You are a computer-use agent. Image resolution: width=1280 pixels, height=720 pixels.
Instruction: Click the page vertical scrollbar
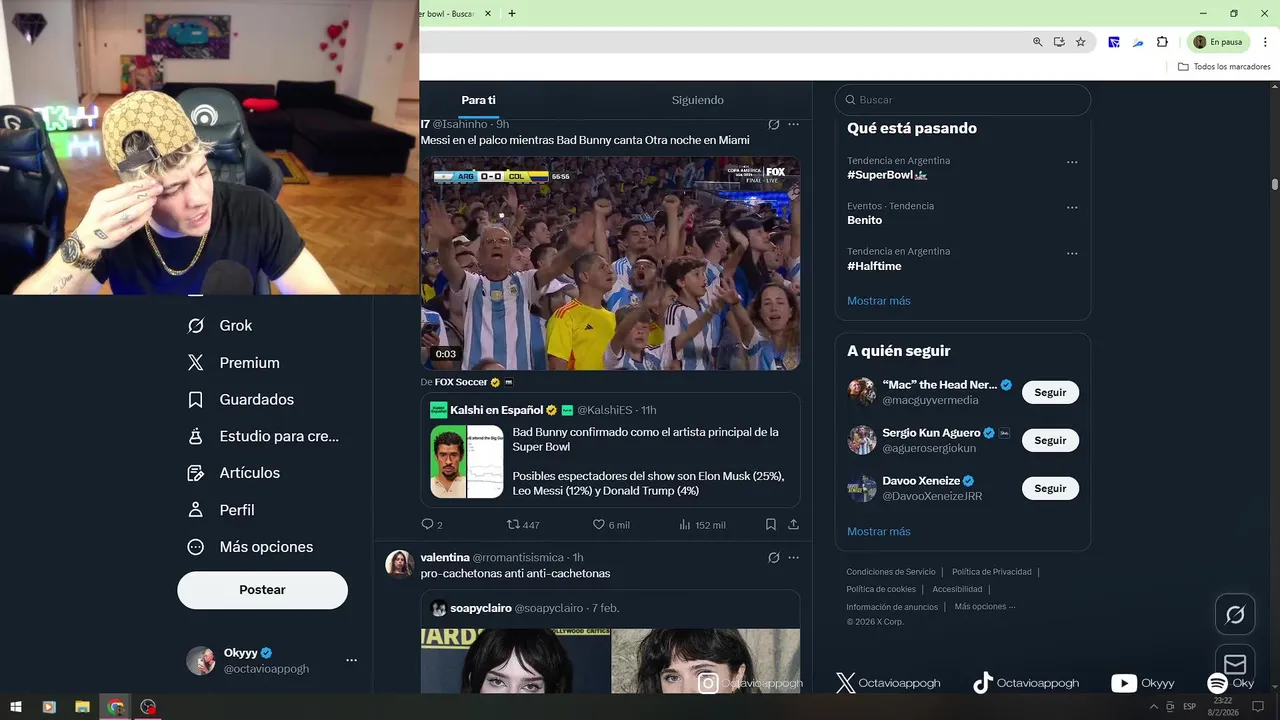point(1275,184)
